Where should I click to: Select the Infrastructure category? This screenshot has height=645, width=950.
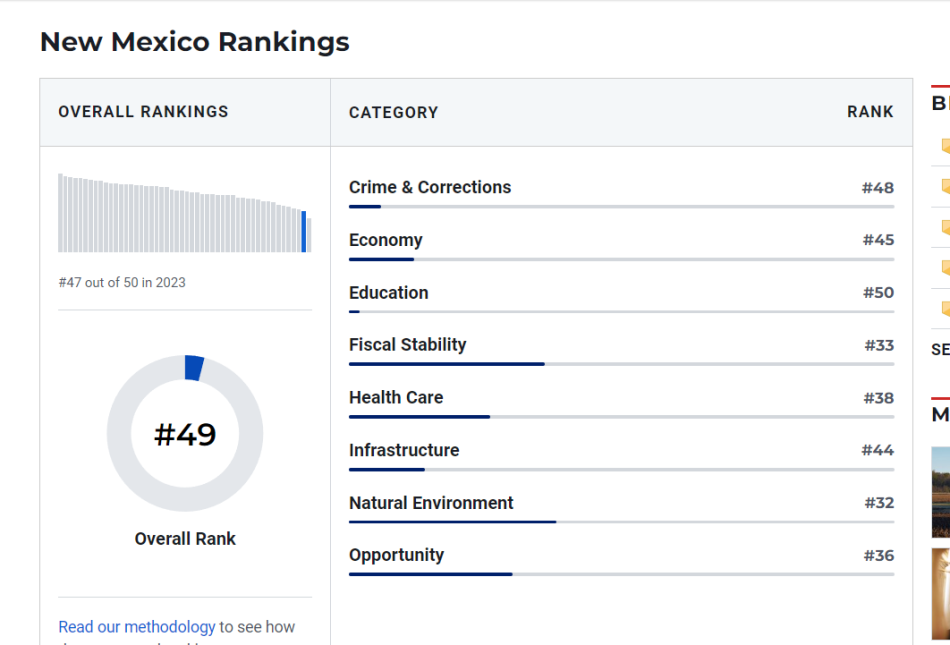(404, 450)
